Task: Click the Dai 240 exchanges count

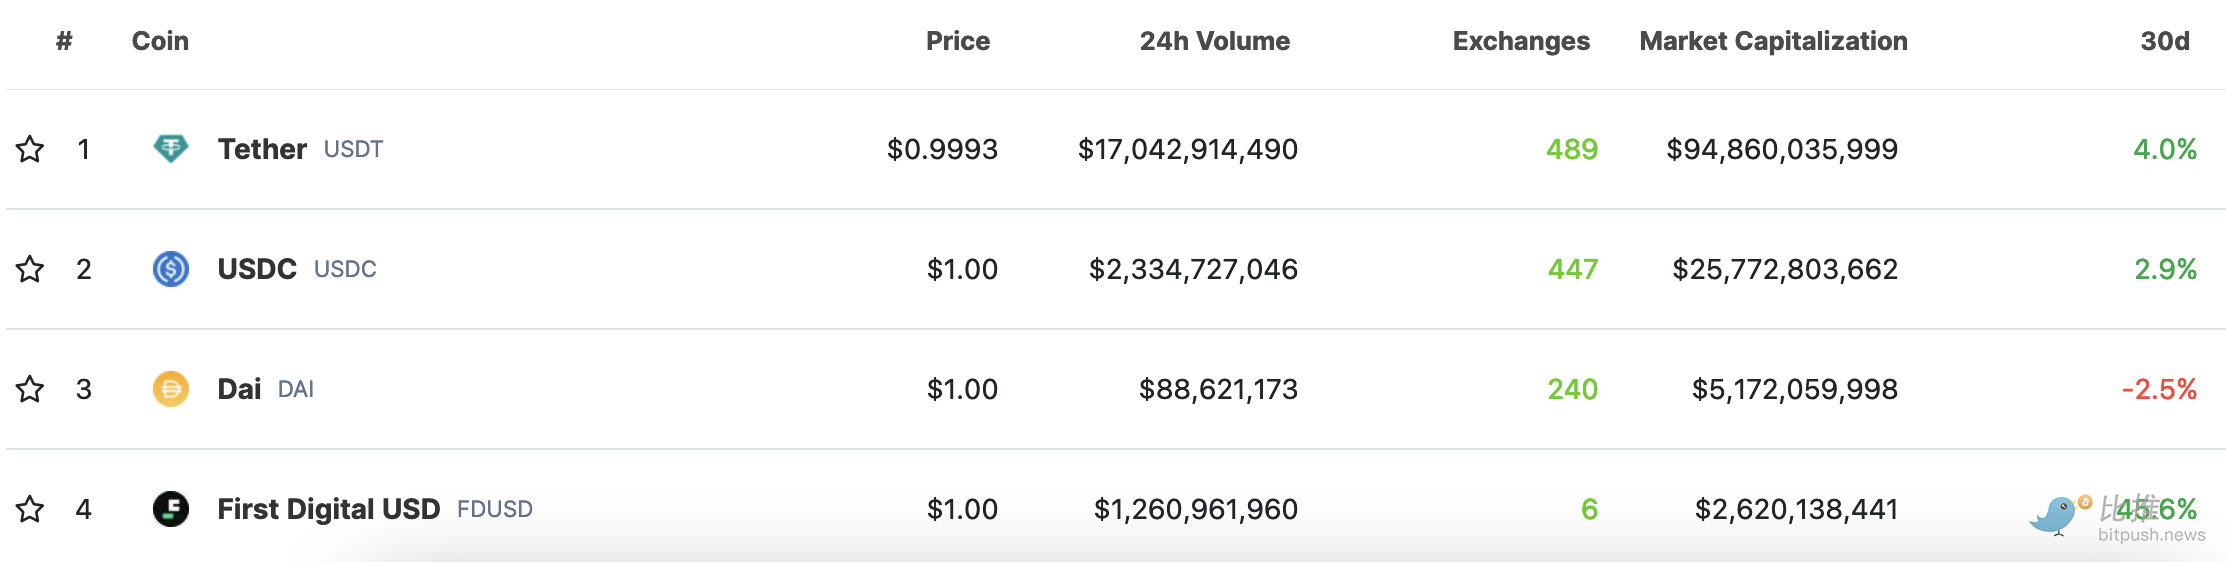Action: tap(1573, 389)
